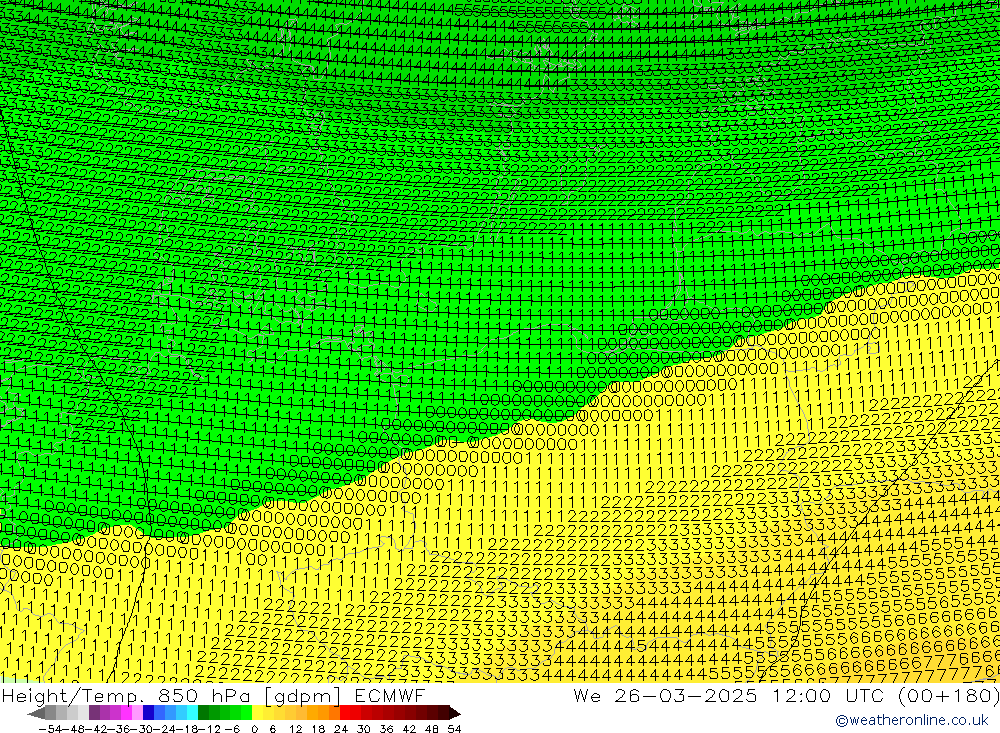Click the magenta swatch above legend value -36
Image resolution: width=1000 pixels, height=733 pixels.
126,713
